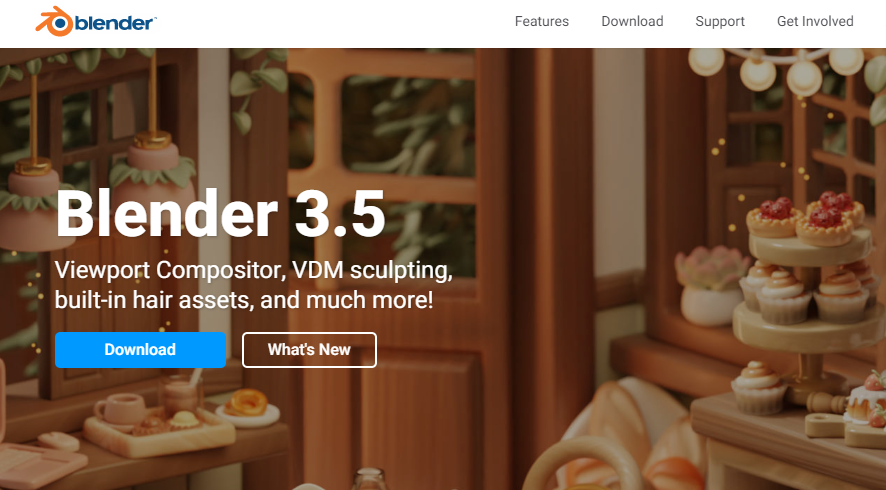The width and height of the screenshot is (886, 490).
Task: Click the orange Blender logo icon
Action: click(55, 21)
